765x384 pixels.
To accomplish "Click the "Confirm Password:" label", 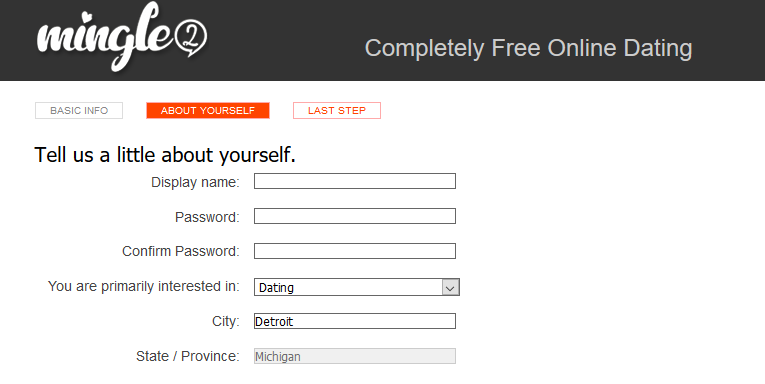I will click(x=181, y=251).
